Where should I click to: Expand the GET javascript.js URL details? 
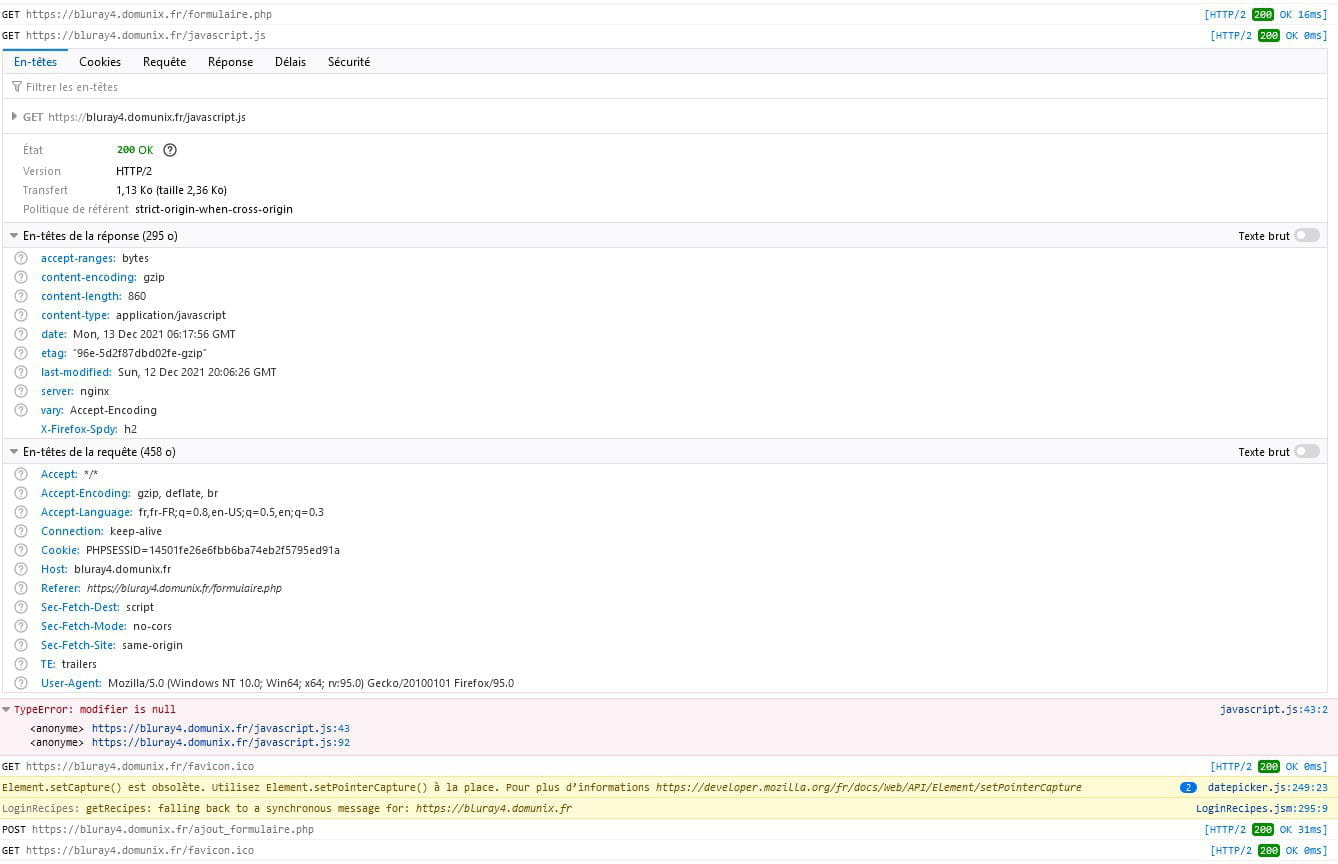tap(14, 117)
